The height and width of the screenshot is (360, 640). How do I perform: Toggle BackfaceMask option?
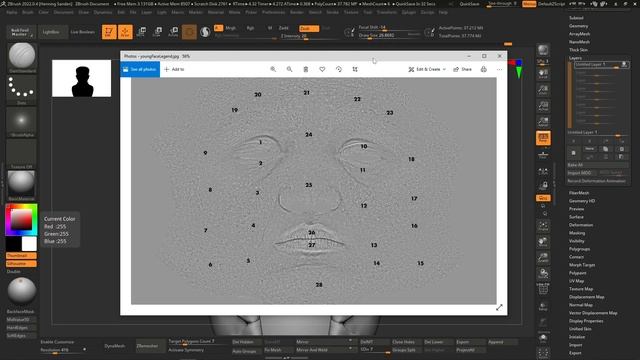[21, 311]
